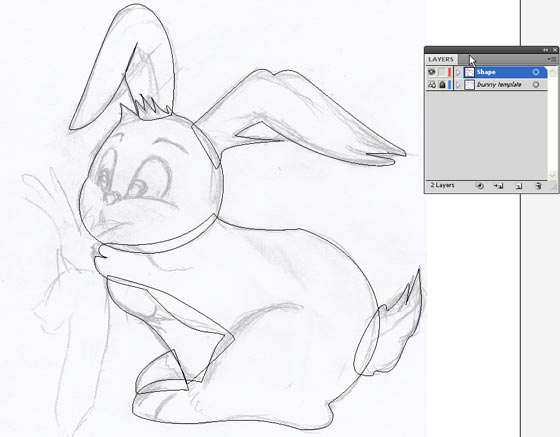560x437 pixels.
Task: Click Create New Sublayer icon
Action: [x=499, y=186]
